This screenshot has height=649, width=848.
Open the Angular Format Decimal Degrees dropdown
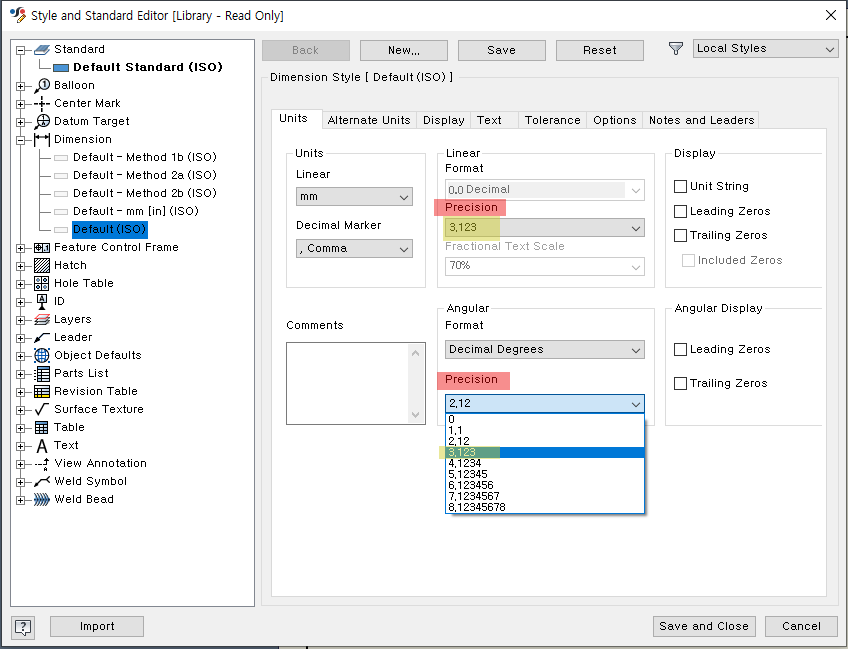545,349
